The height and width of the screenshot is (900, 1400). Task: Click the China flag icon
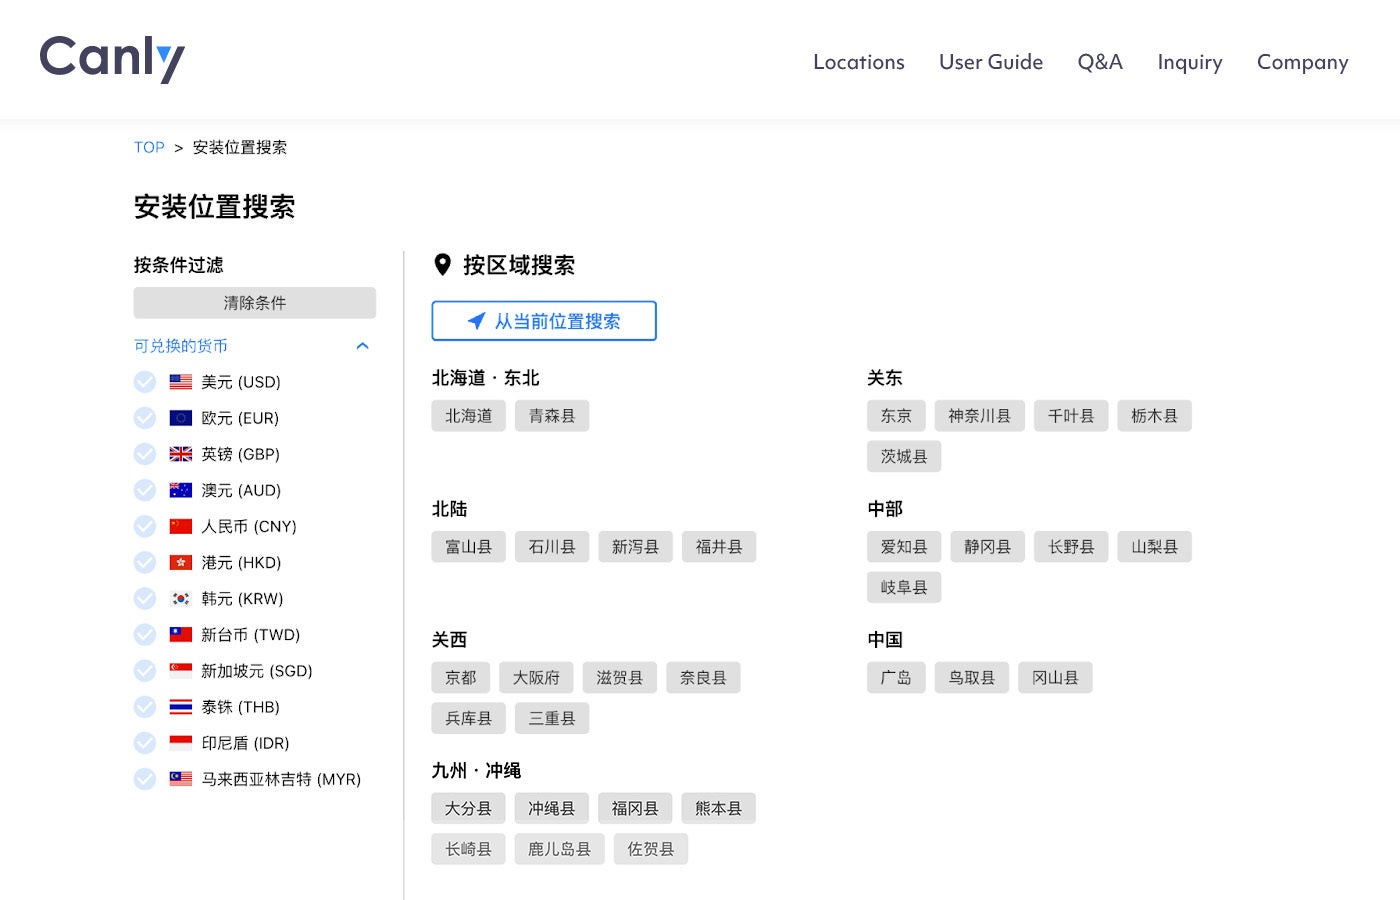pyautogui.click(x=181, y=526)
